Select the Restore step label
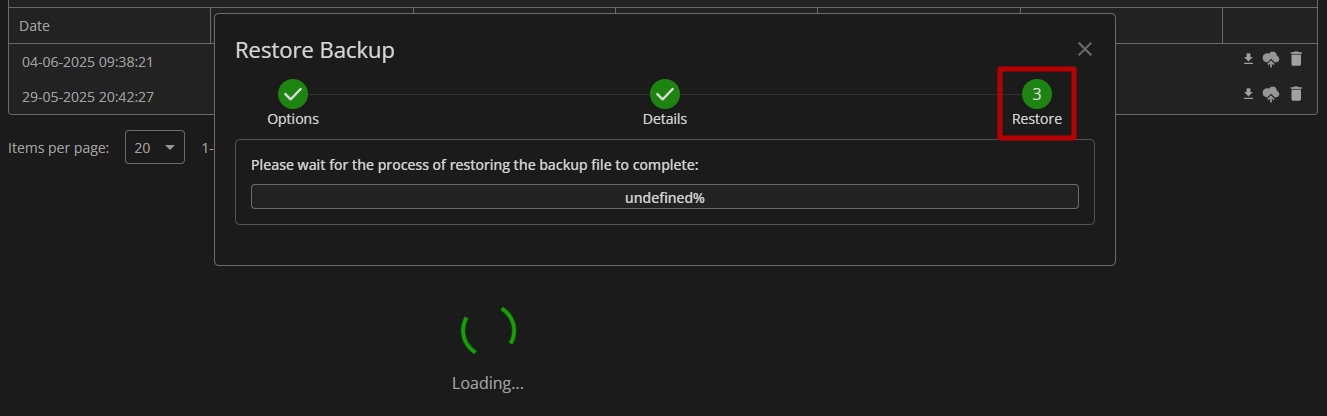Screen dimensions: 1327x416 [x=1037, y=119]
